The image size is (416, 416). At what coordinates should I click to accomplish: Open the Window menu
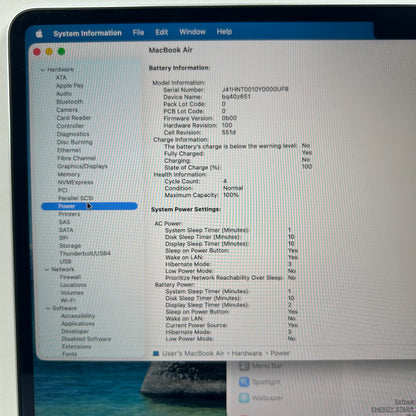192,32
